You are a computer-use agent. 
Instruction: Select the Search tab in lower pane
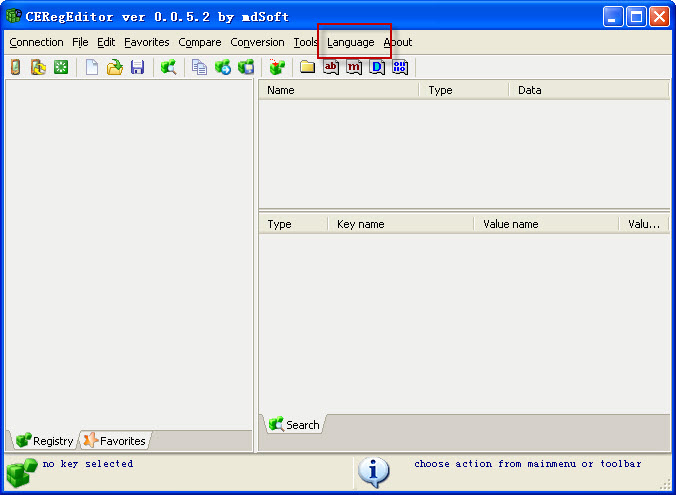(294, 425)
